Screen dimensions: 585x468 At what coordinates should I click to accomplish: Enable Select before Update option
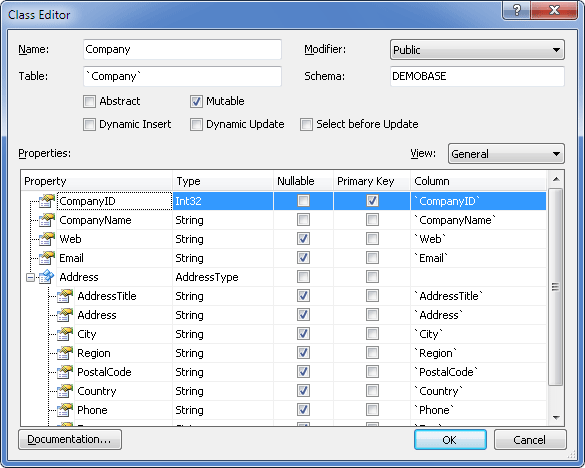point(306,124)
